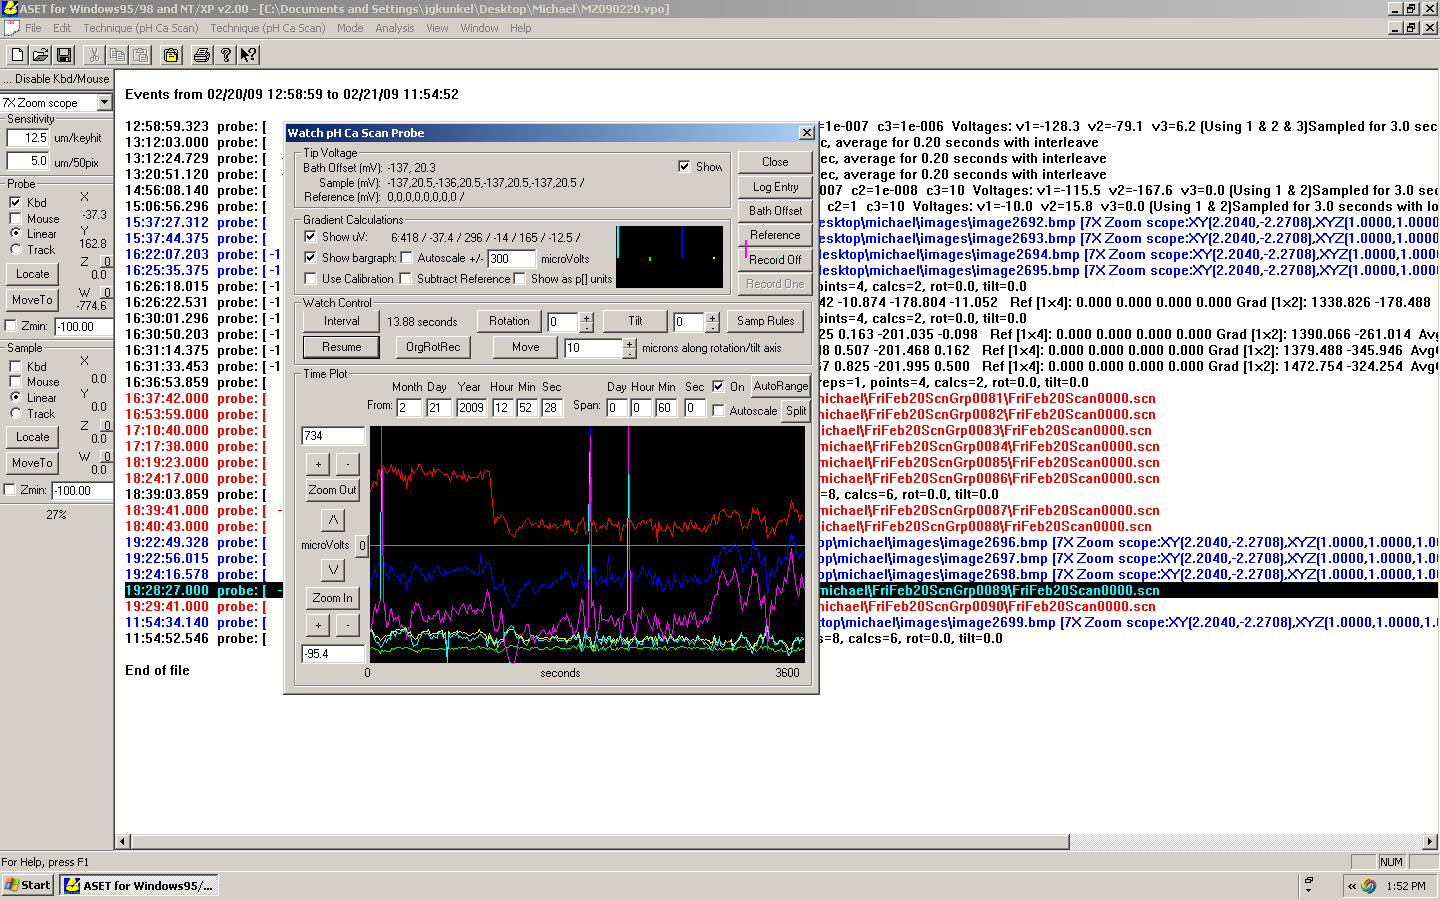Screen dimensions: 1440x900
Task: Click the Tilt value spinner arrows
Action: [x=712, y=322]
